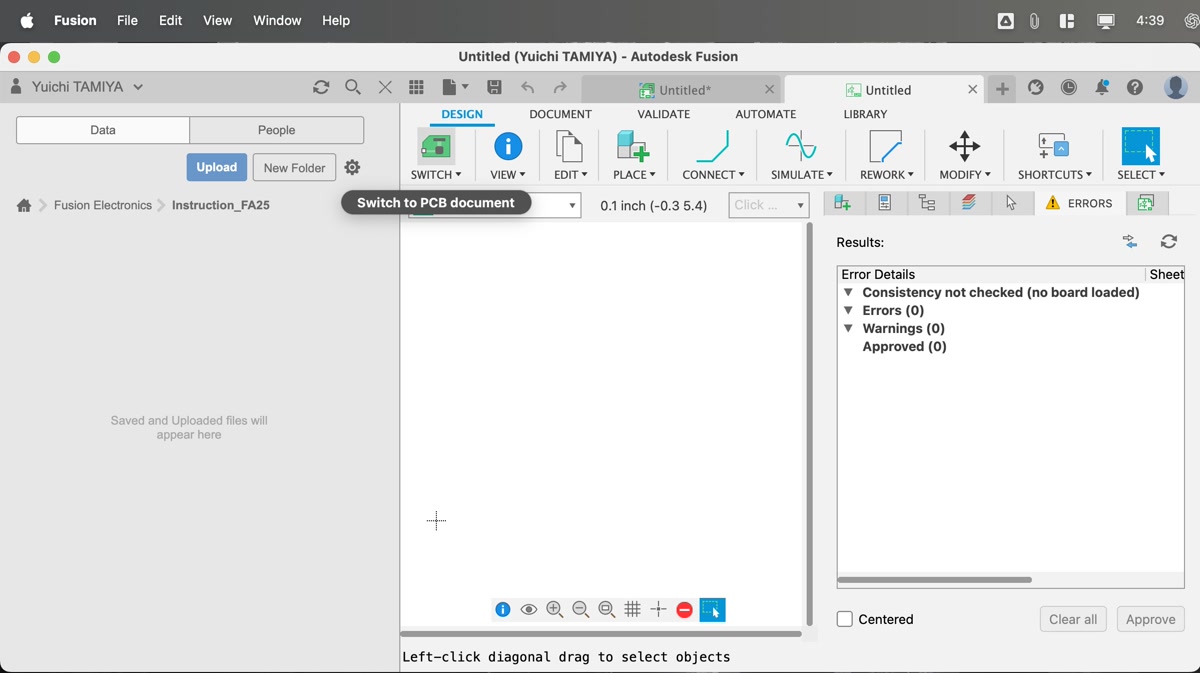Switch to the LIBRARY ribbon tab
The image size is (1200, 673).
click(865, 114)
